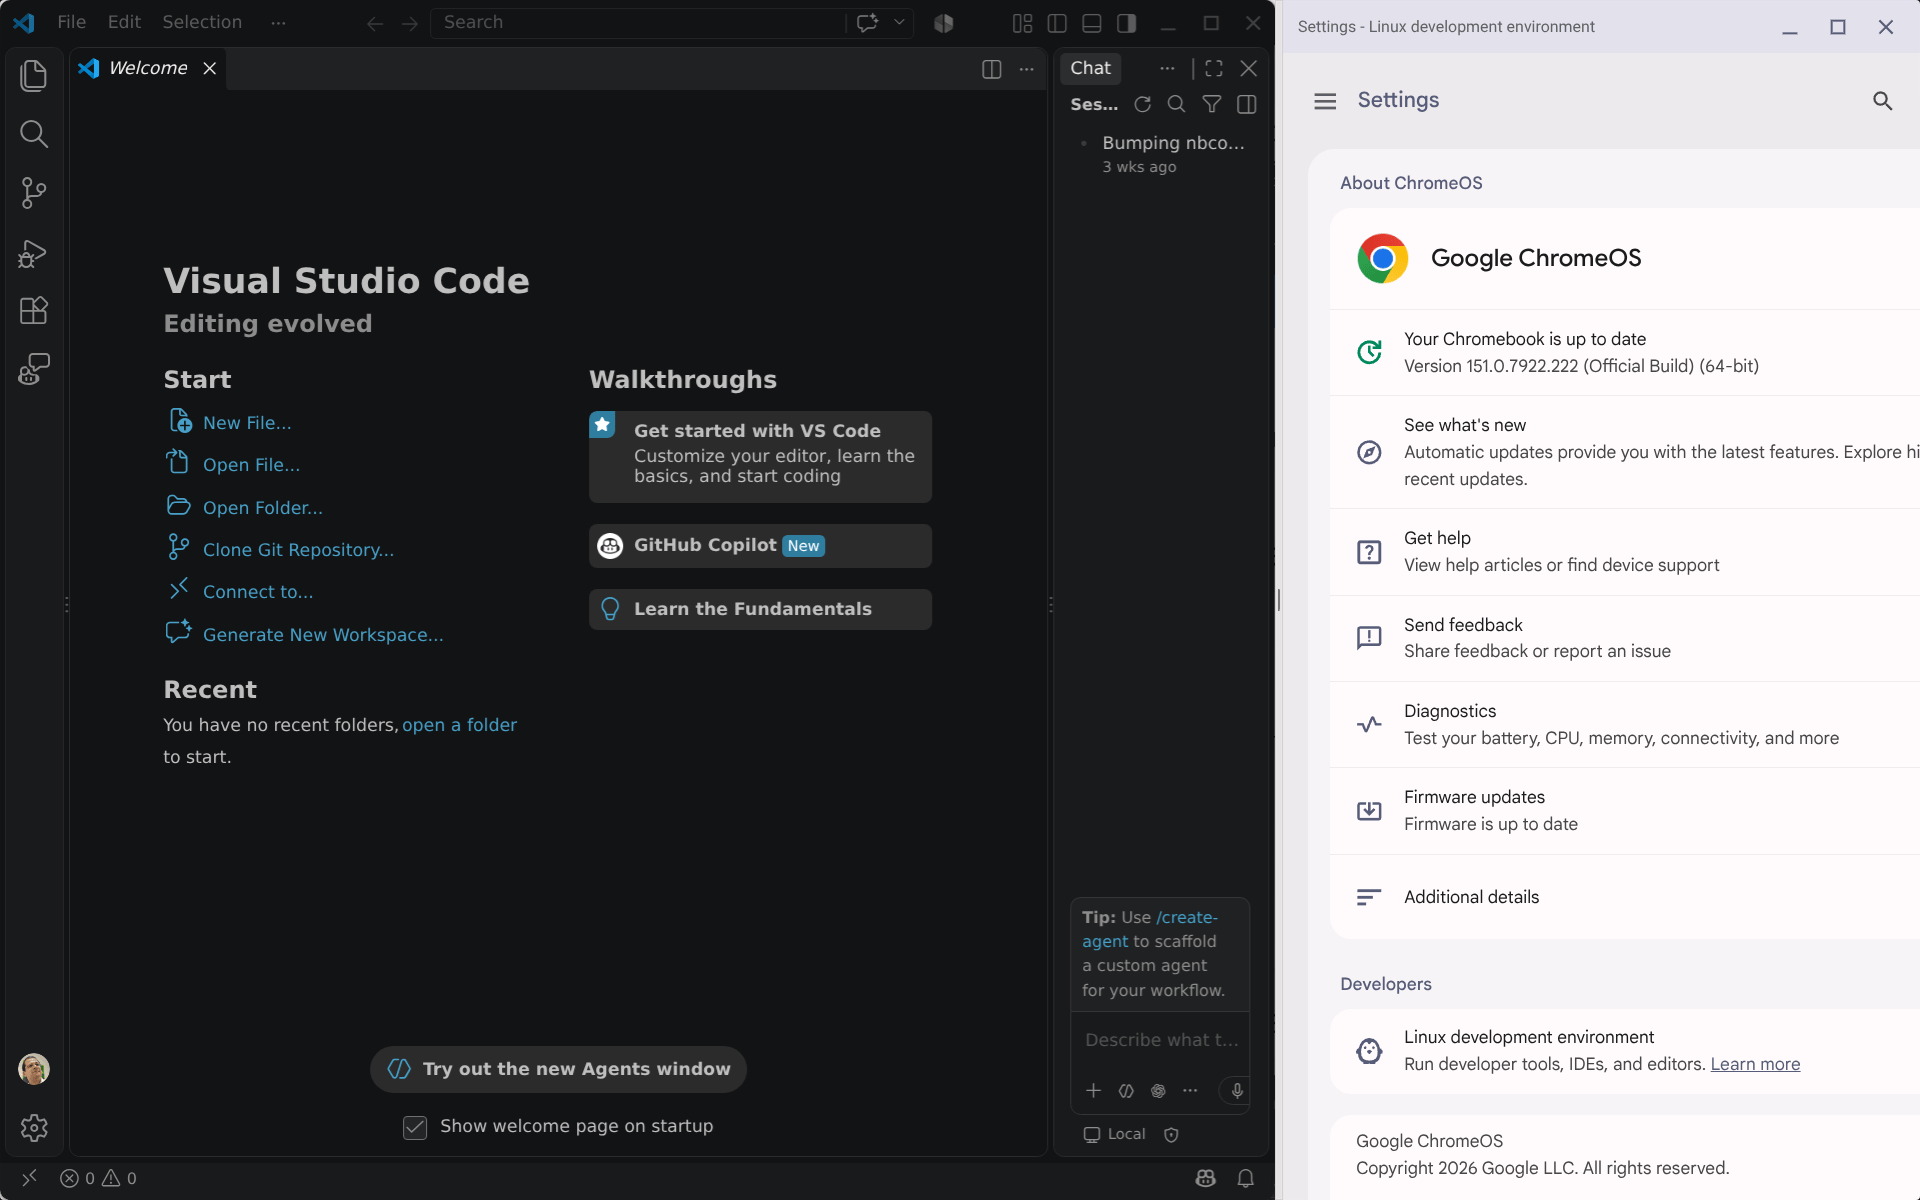
Task: Toggle the bottom panel layout button
Action: [1092, 23]
